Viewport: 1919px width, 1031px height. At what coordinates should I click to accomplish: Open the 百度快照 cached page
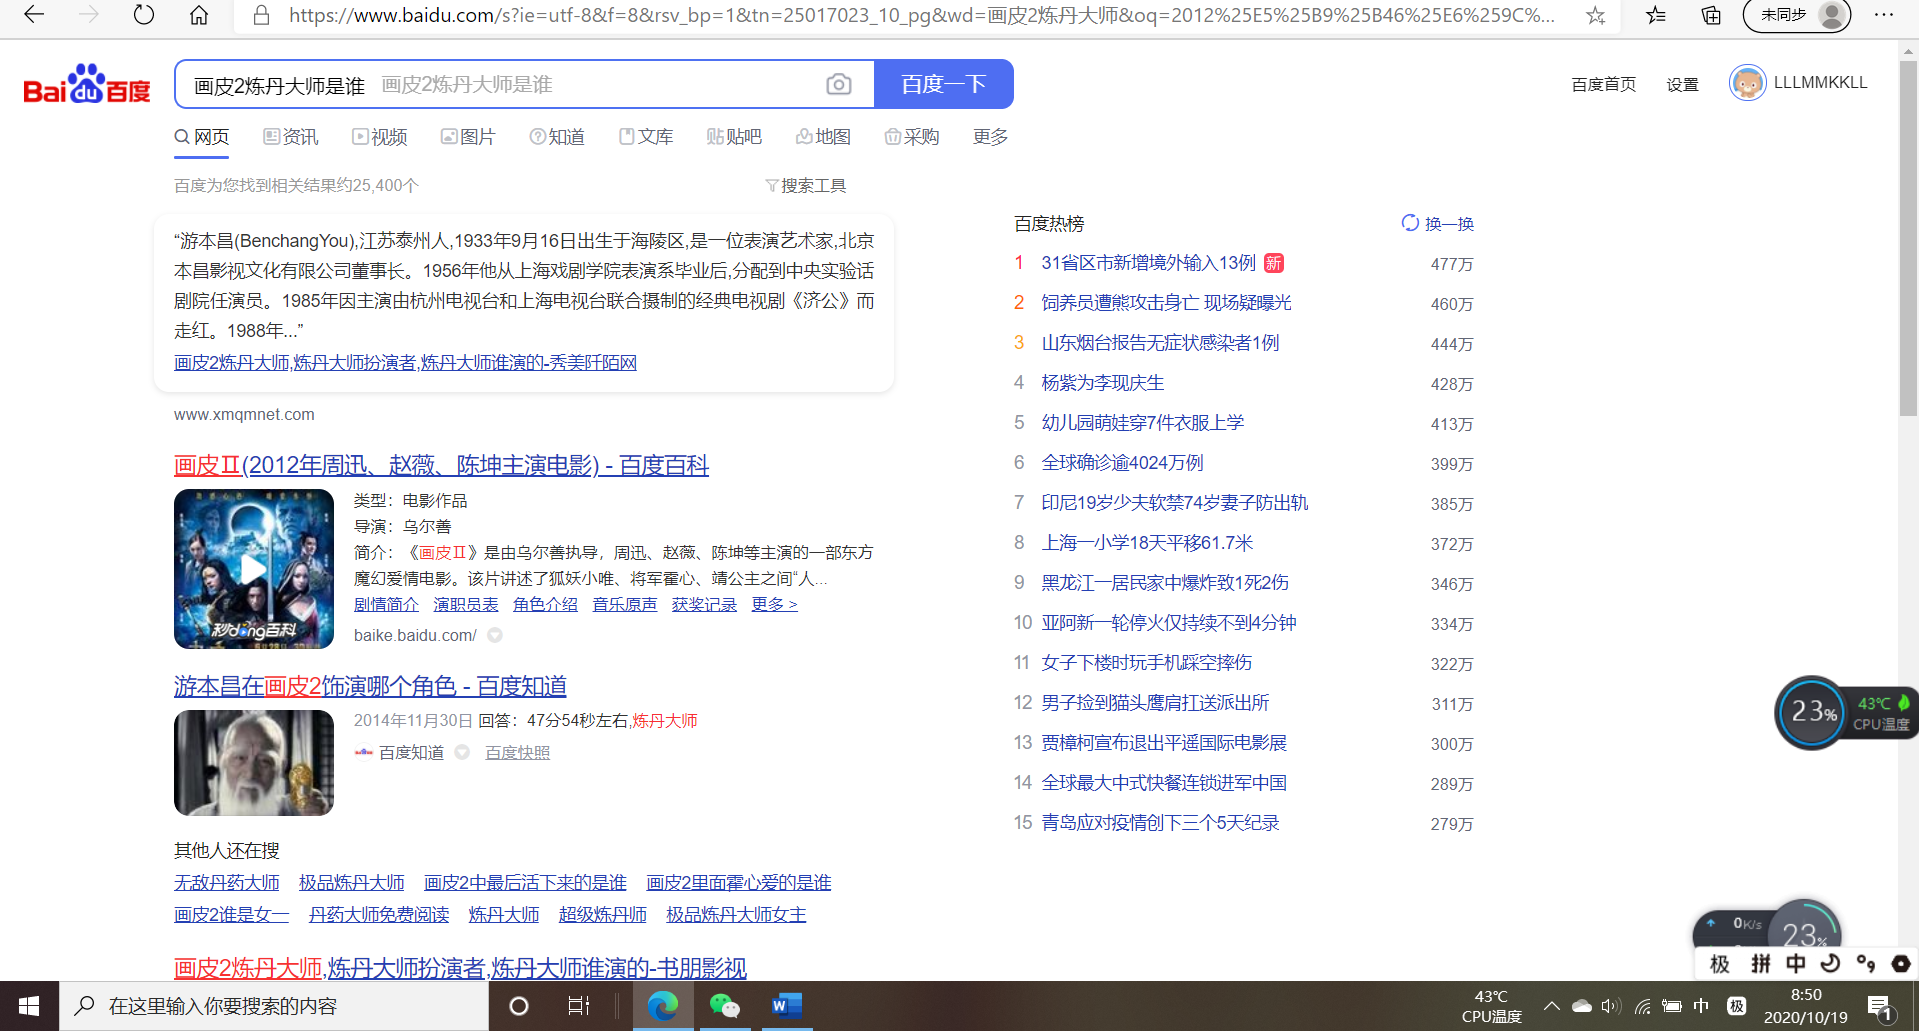coord(517,752)
